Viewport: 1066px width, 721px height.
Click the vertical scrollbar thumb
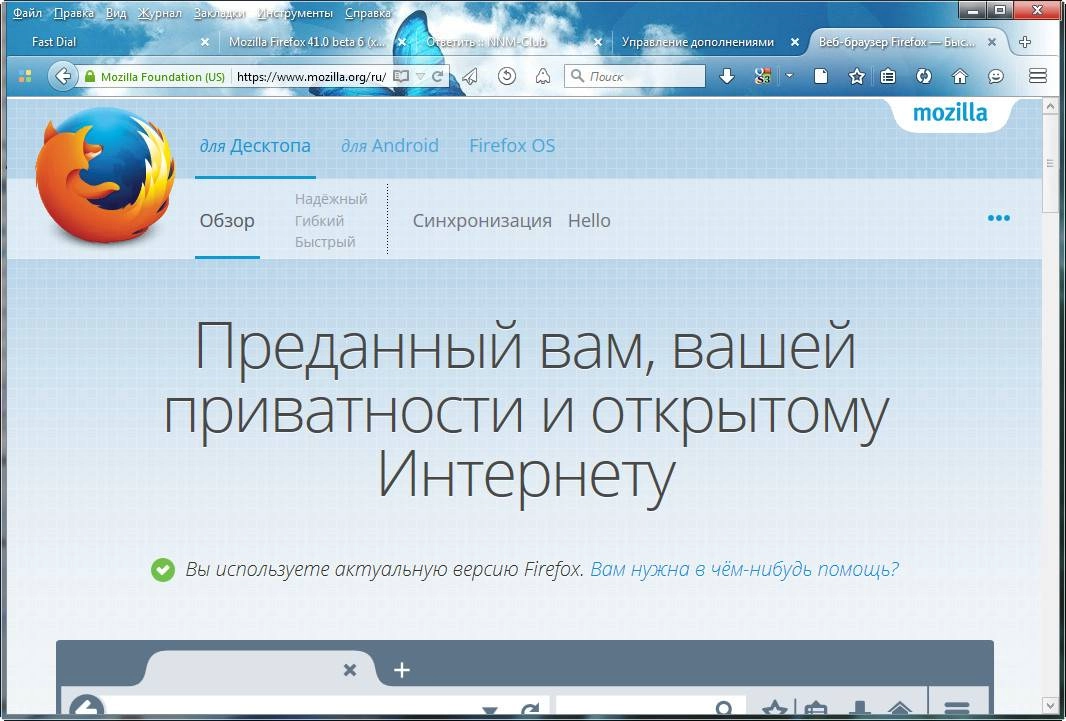click(1050, 163)
